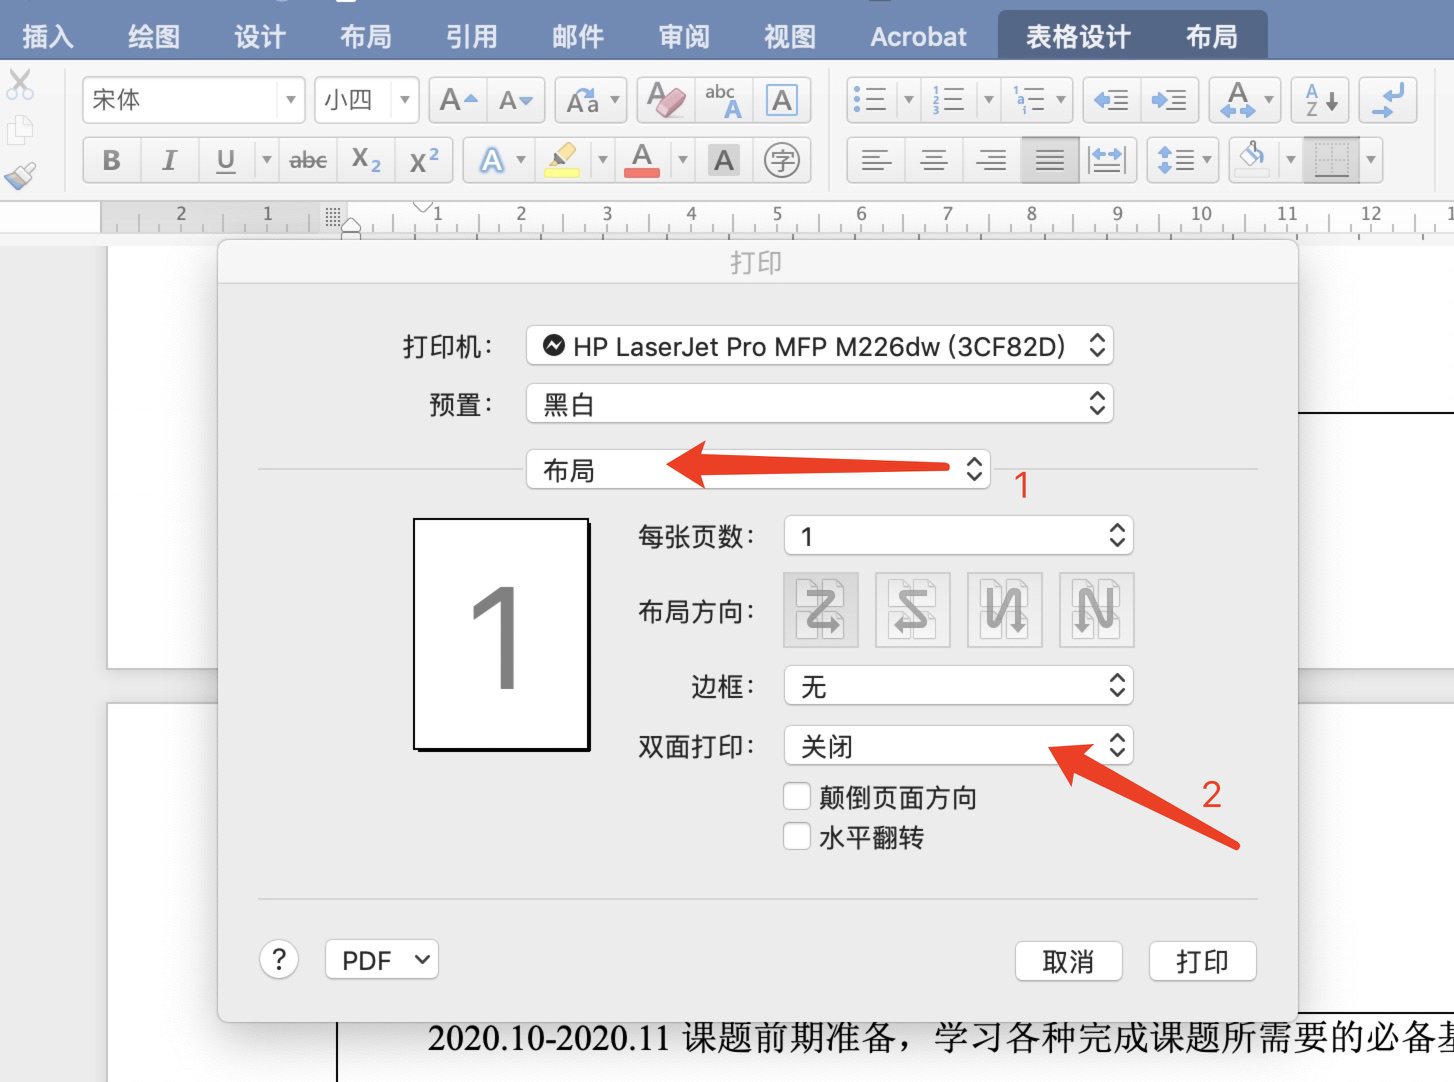Select the strikethrough icon
Viewport: 1454px width, 1082px height.
(307, 160)
